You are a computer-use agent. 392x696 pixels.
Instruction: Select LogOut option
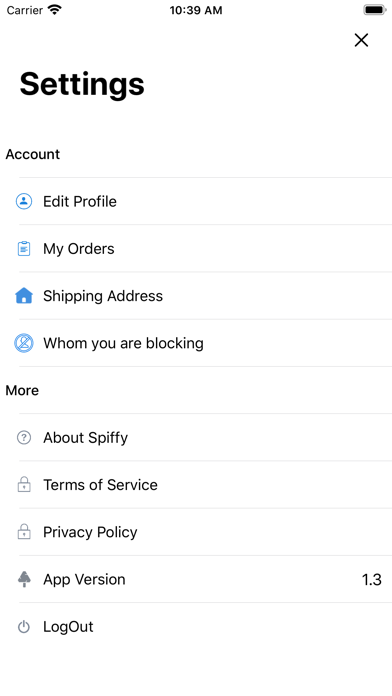tap(205, 627)
